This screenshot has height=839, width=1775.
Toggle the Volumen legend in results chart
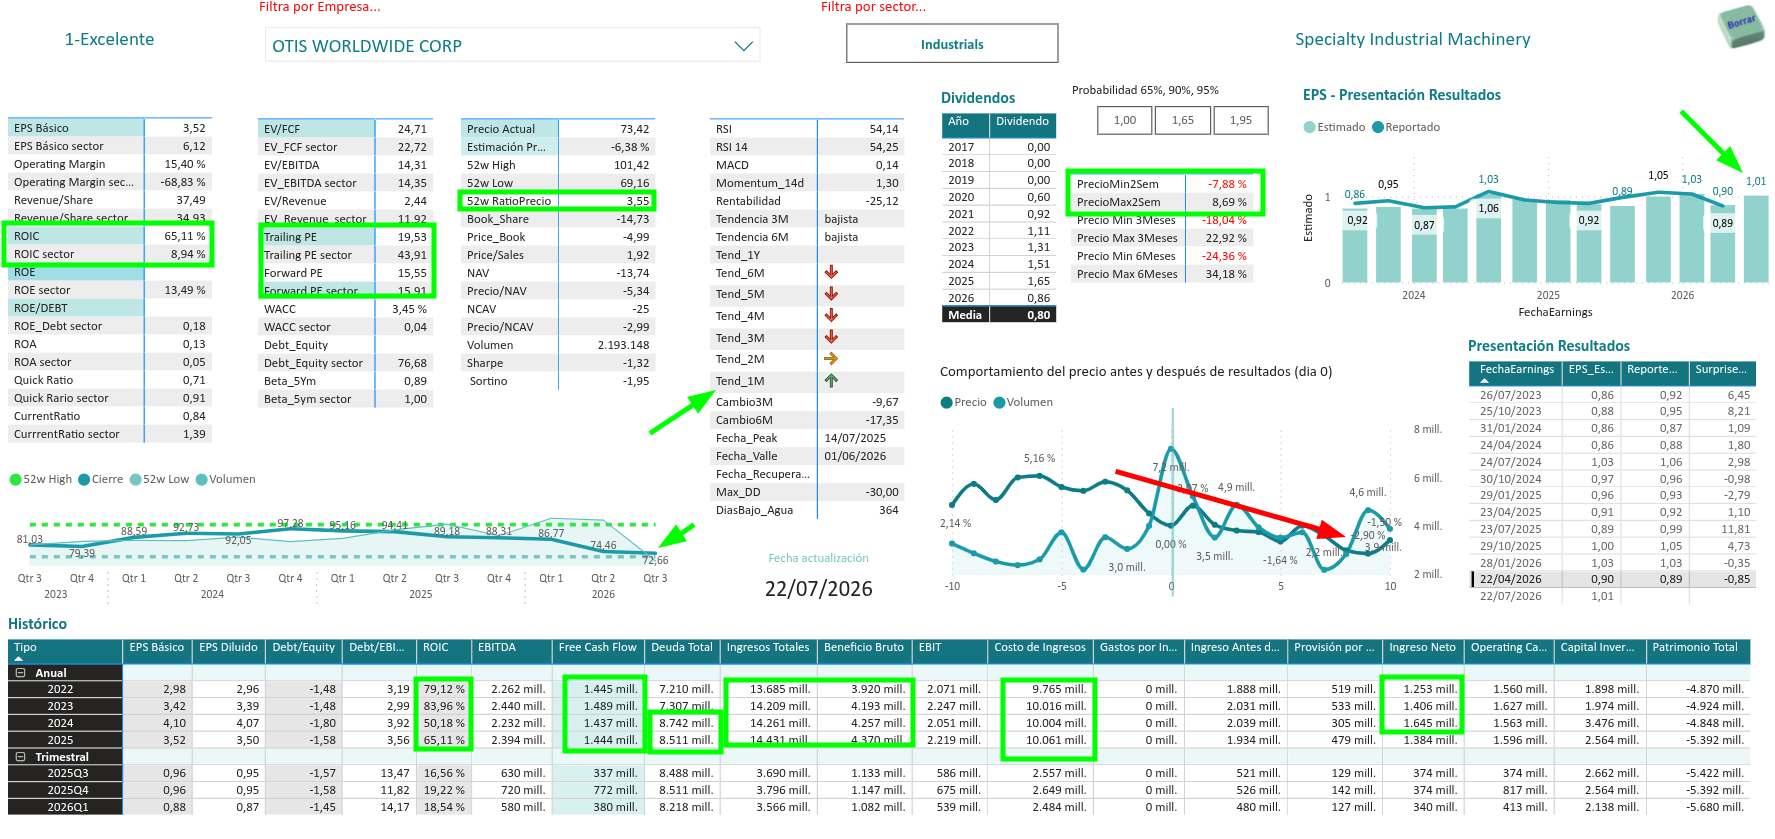tap(1023, 402)
